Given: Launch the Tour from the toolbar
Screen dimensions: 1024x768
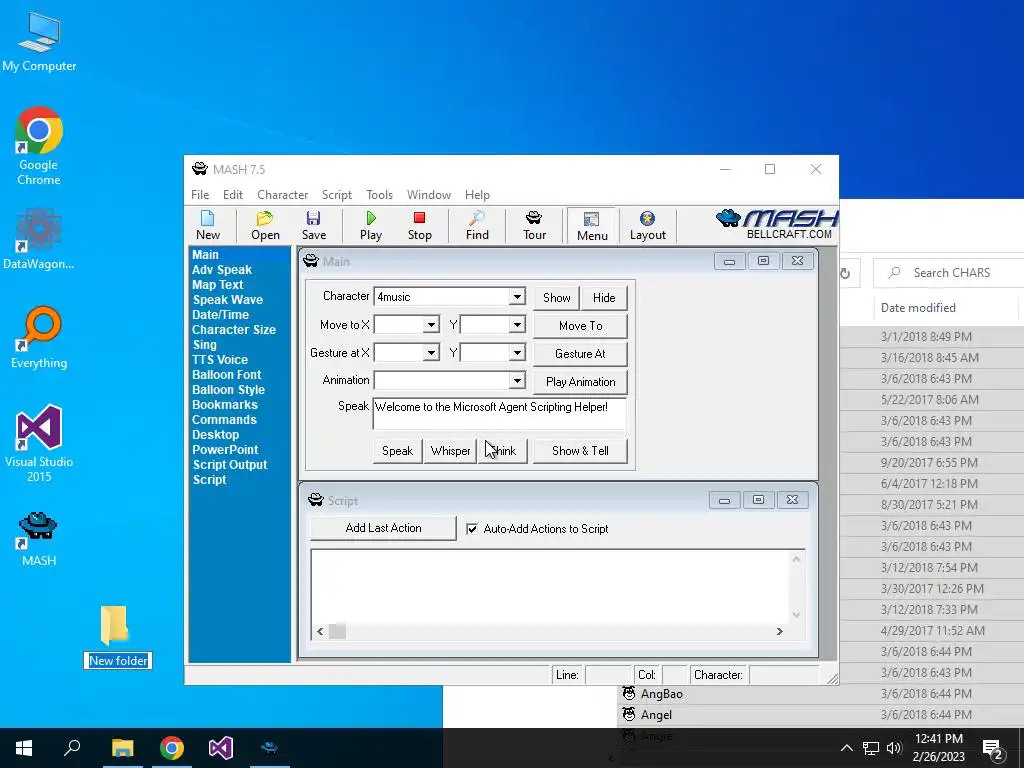Looking at the screenshot, I should pyautogui.click(x=534, y=225).
